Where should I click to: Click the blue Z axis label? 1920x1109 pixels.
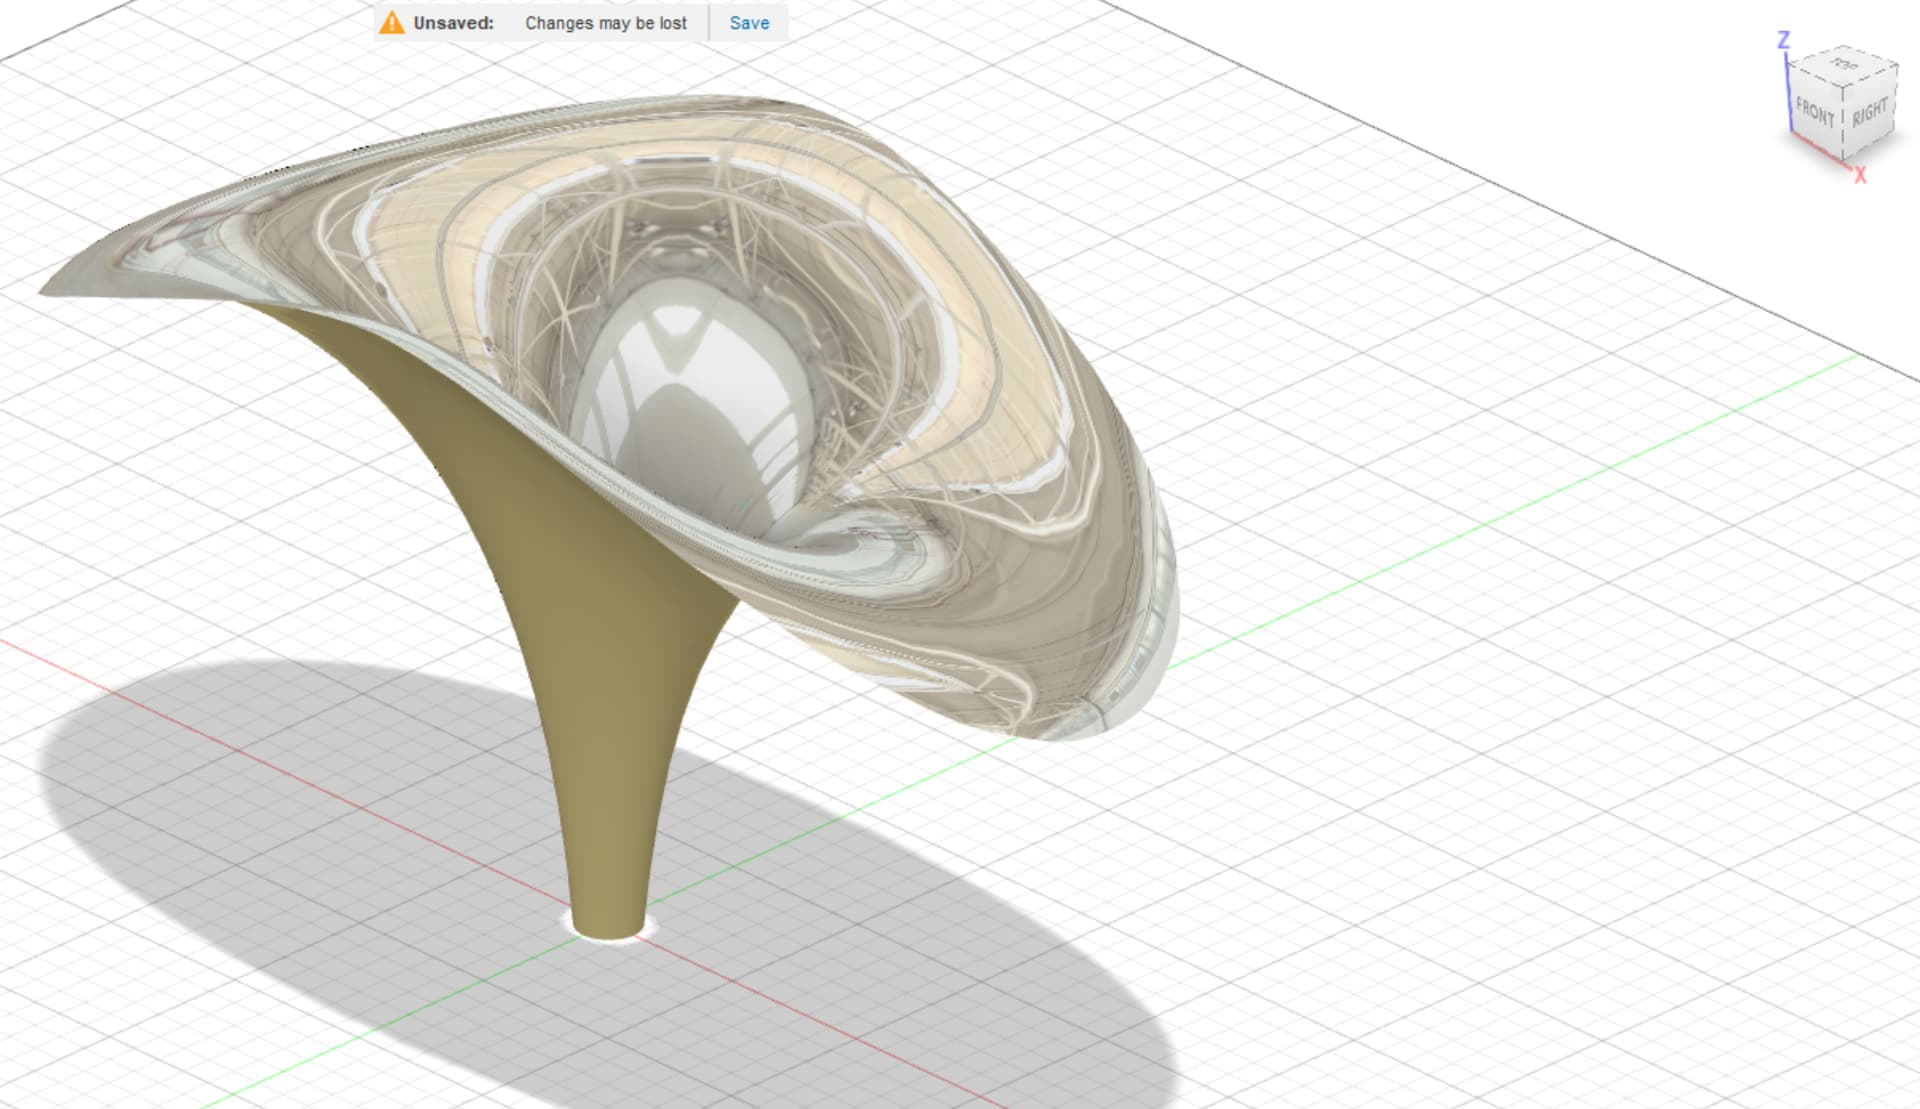(x=1783, y=41)
